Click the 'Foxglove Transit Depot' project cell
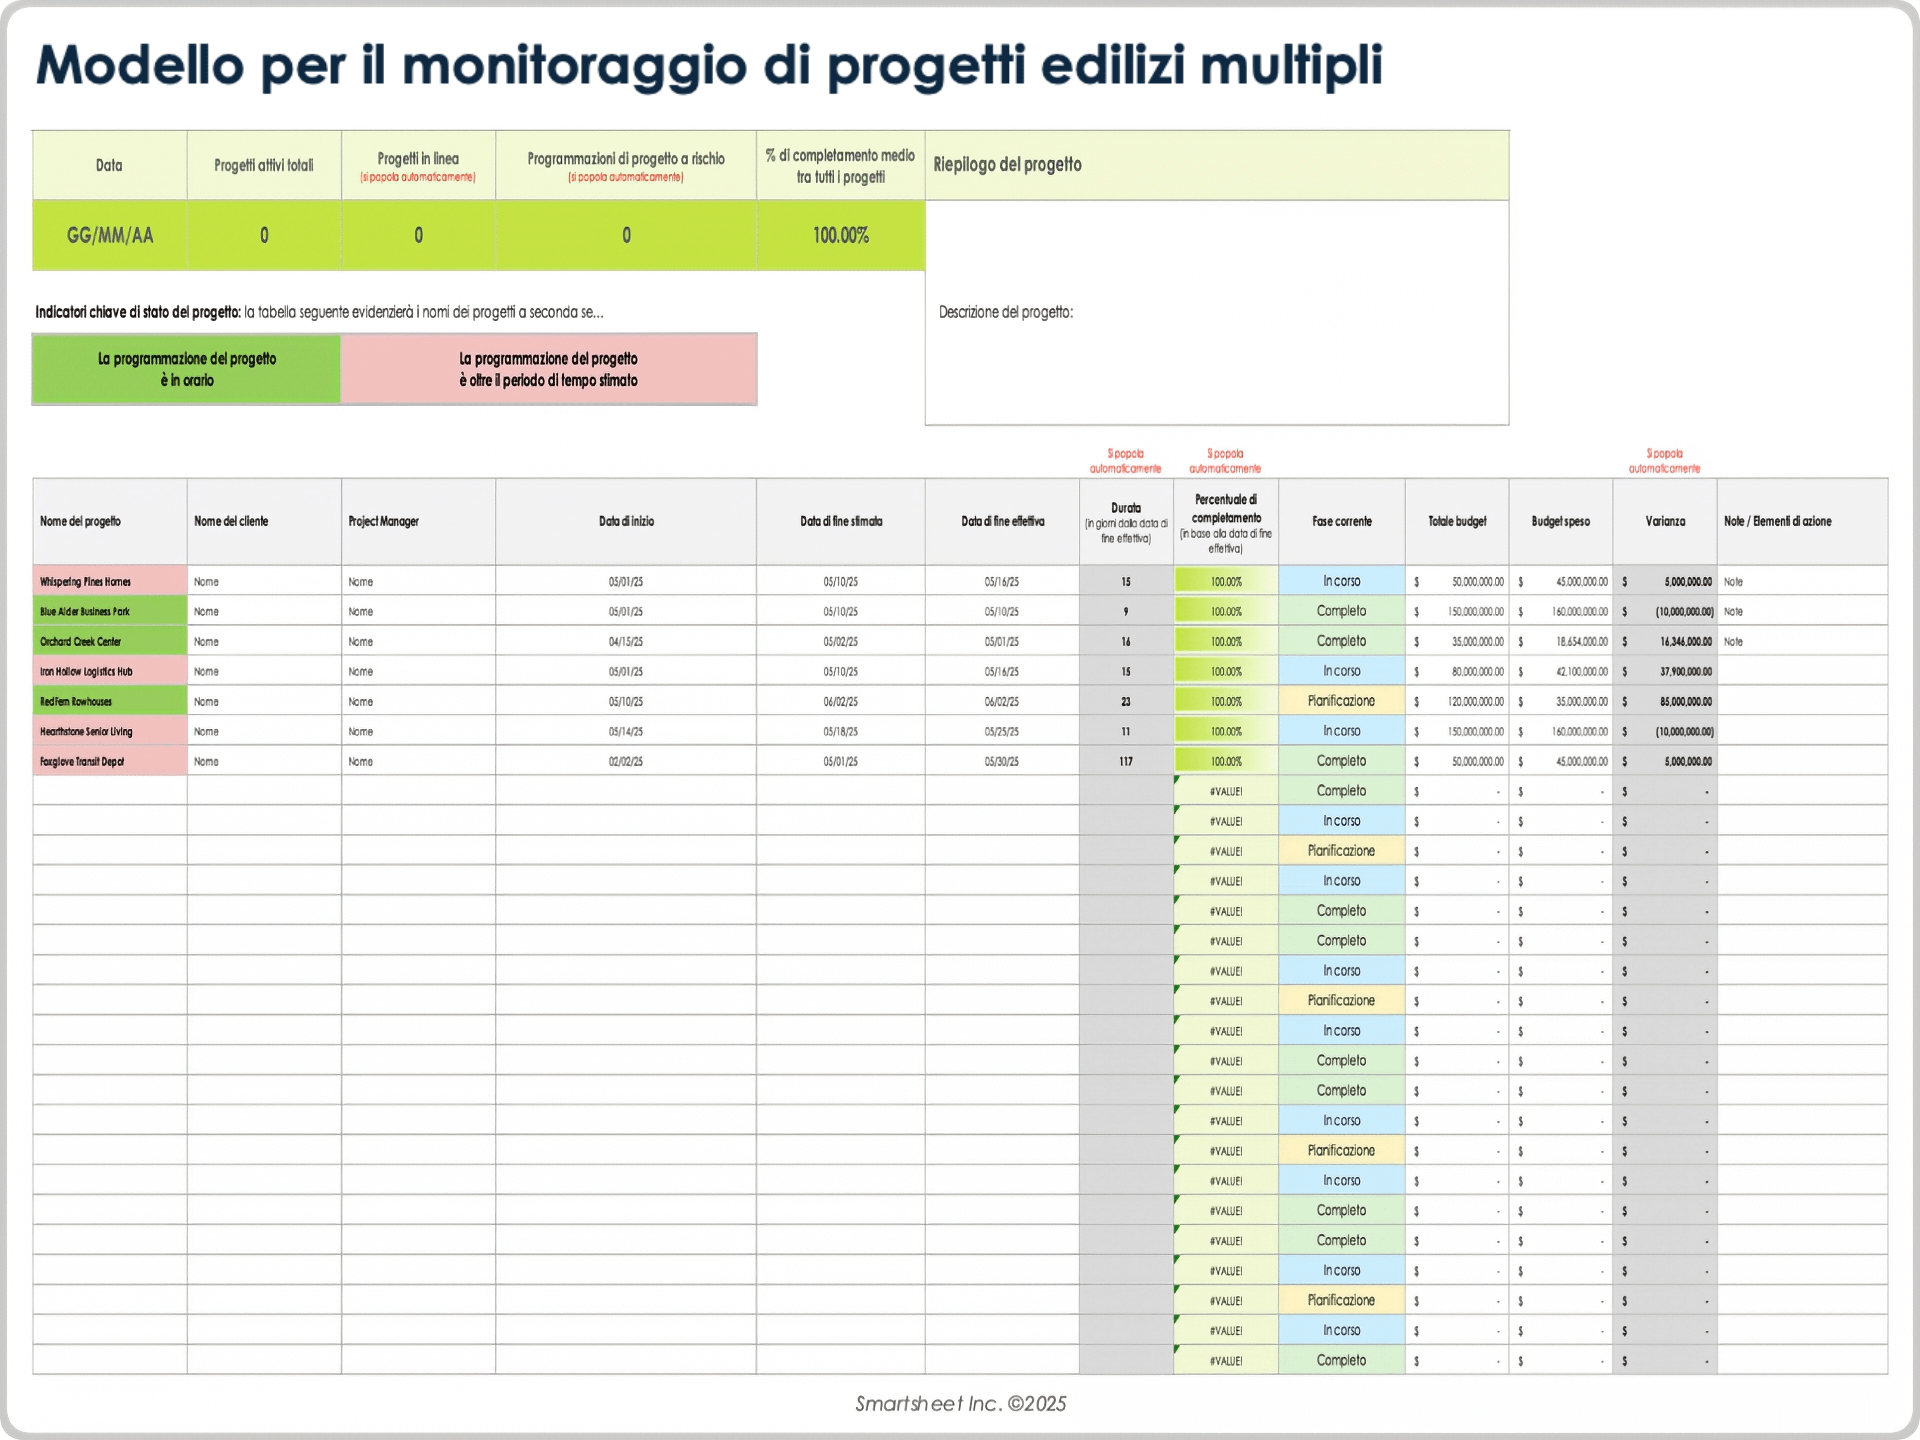Image resolution: width=1920 pixels, height=1440 pixels. coord(110,761)
